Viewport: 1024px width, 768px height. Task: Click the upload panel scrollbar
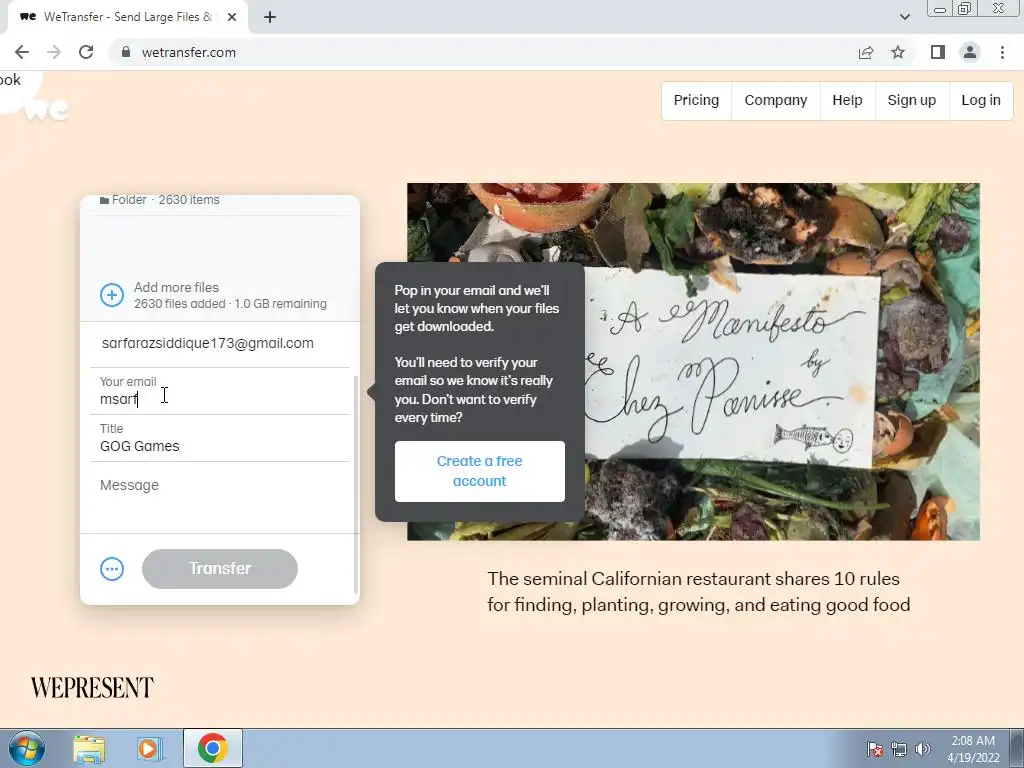coord(356,485)
